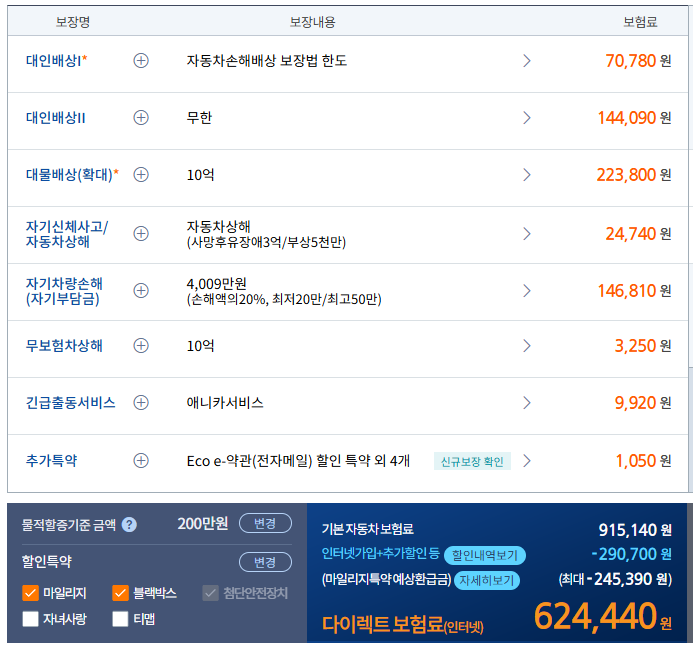Click the 대인배상II coverage name link
This screenshot has height=648, width=693.
pyautogui.click(x=56, y=118)
